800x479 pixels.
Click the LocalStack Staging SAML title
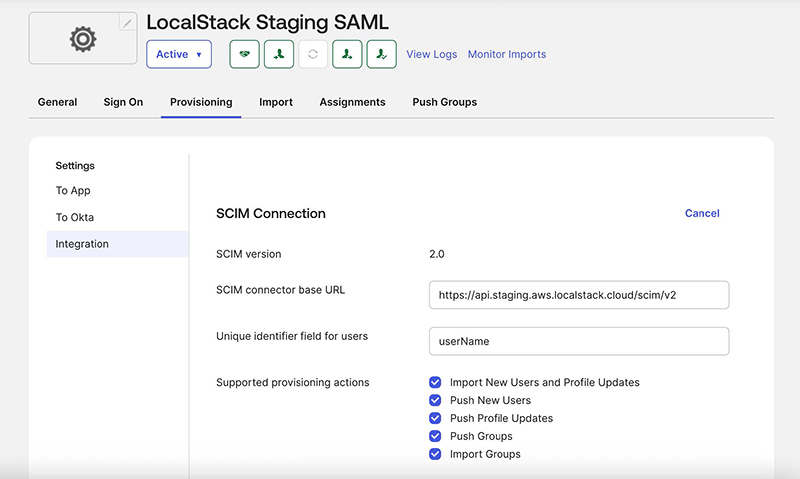pos(267,22)
